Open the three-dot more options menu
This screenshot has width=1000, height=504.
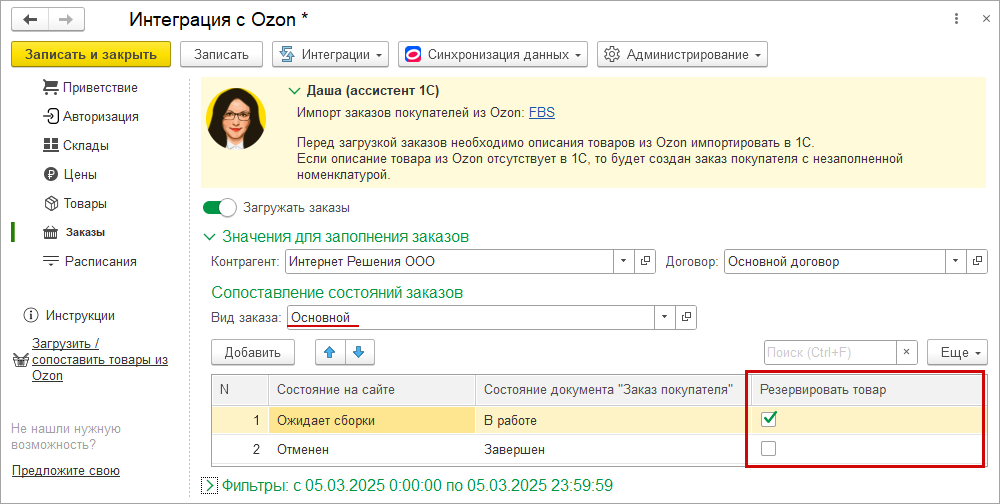tap(956, 19)
